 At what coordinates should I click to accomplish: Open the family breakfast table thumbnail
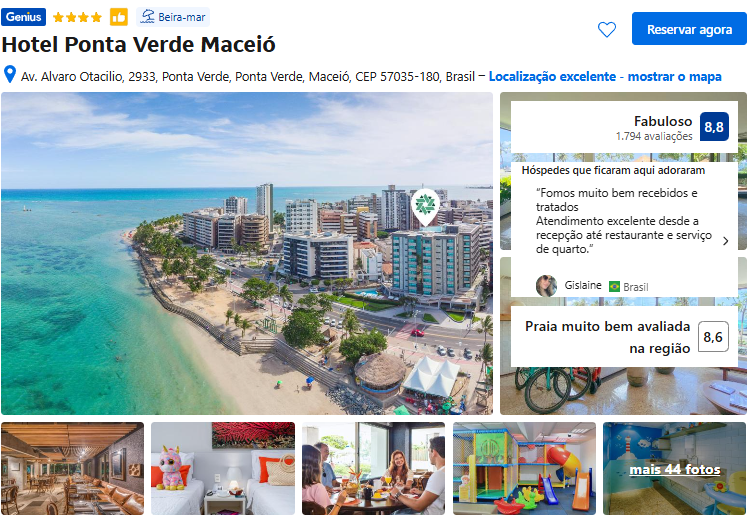374,468
